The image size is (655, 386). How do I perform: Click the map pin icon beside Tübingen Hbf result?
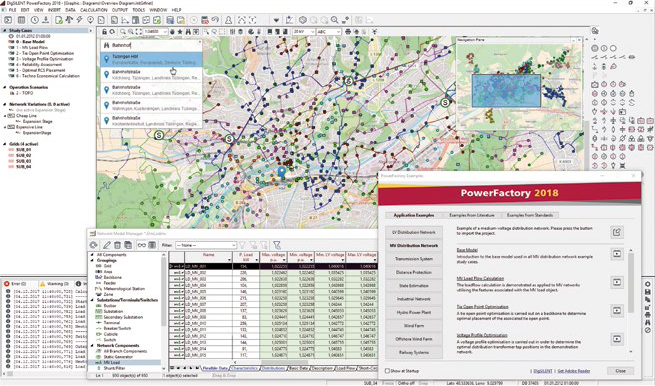[x=107, y=59]
